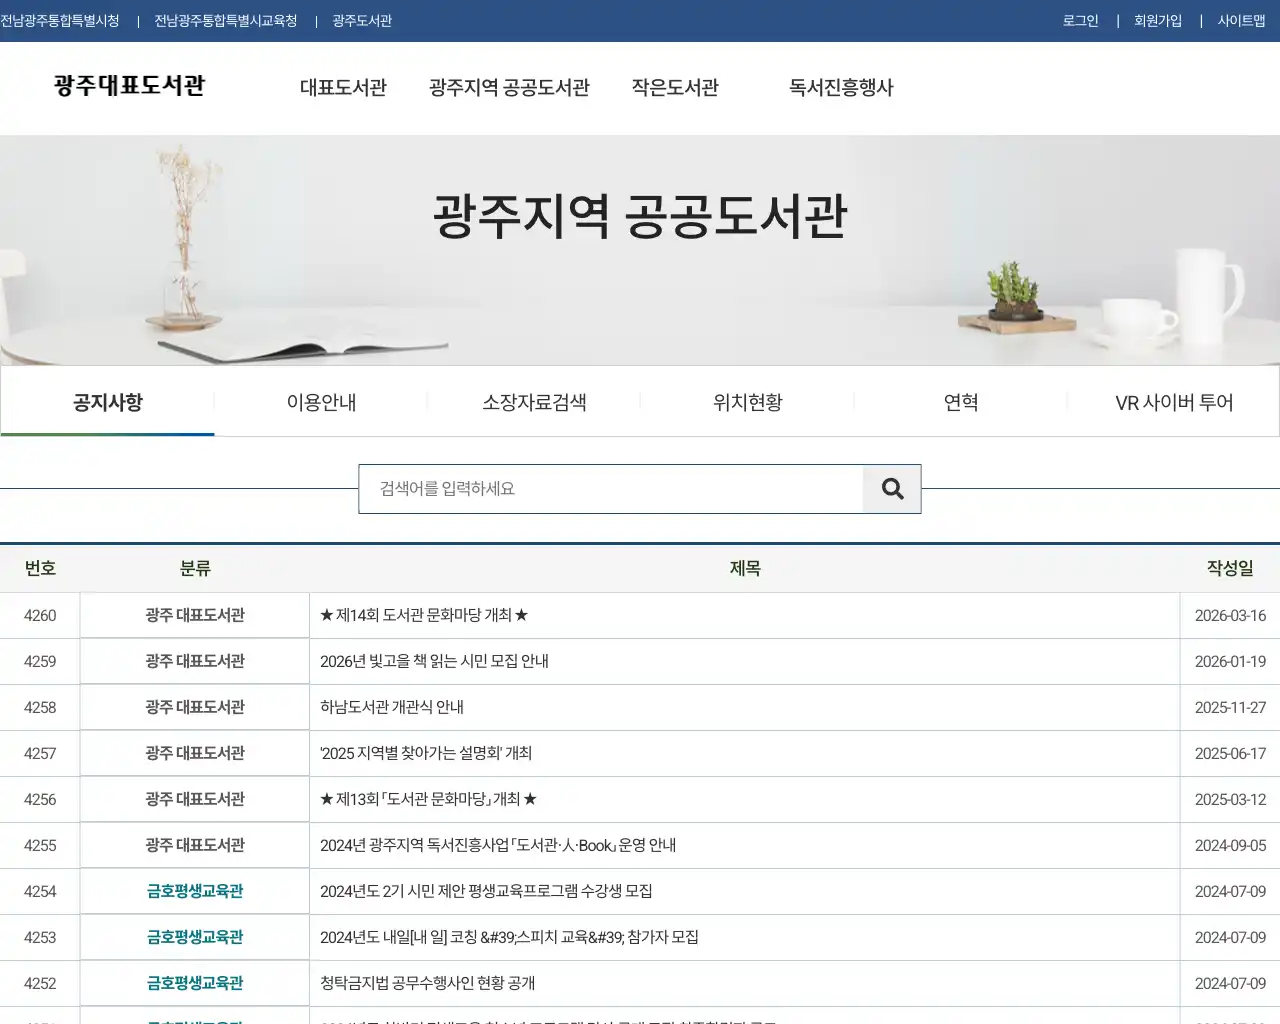Click the 광주대표도서관 site logo
The image size is (1280, 1024).
tap(129, 86)
